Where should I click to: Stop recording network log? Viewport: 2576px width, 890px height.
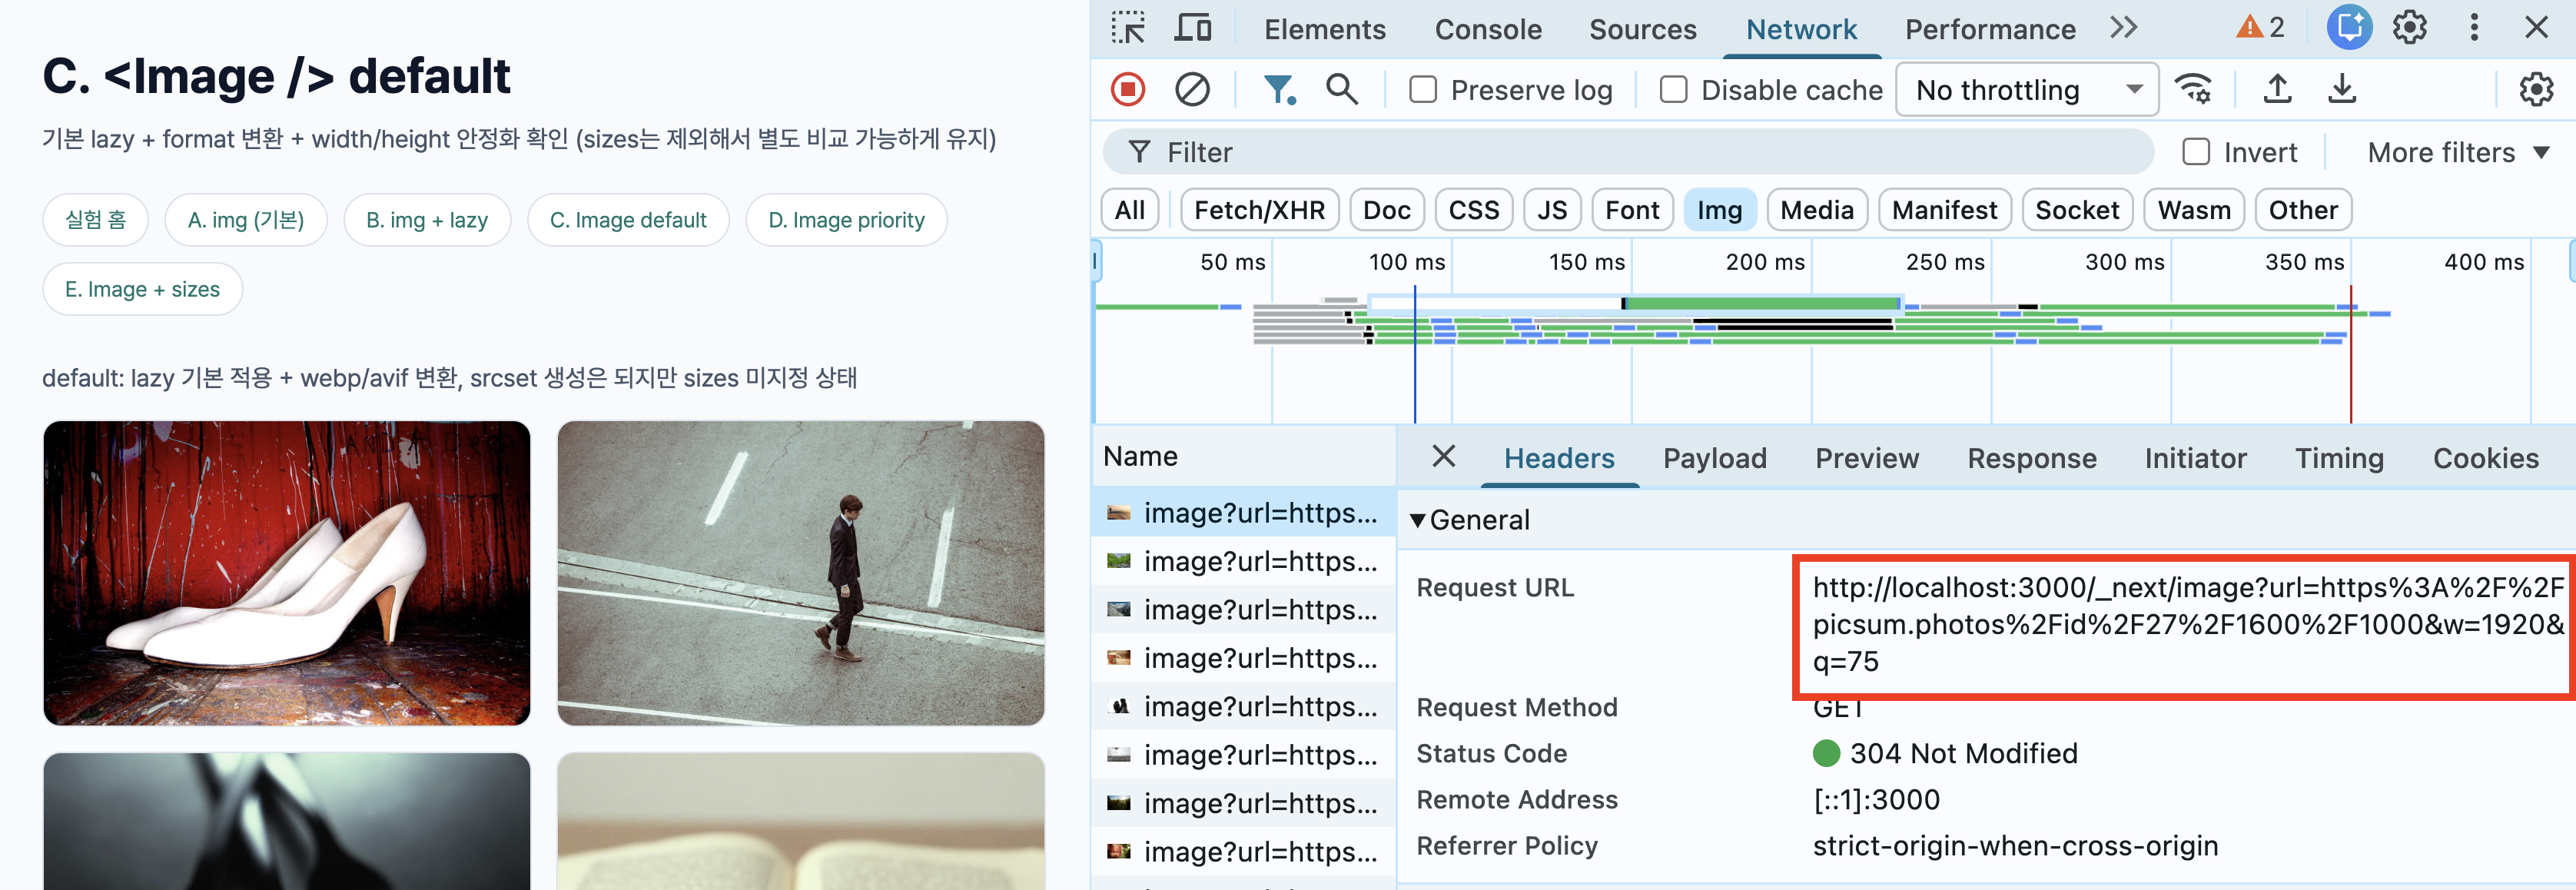point(1128,90)
